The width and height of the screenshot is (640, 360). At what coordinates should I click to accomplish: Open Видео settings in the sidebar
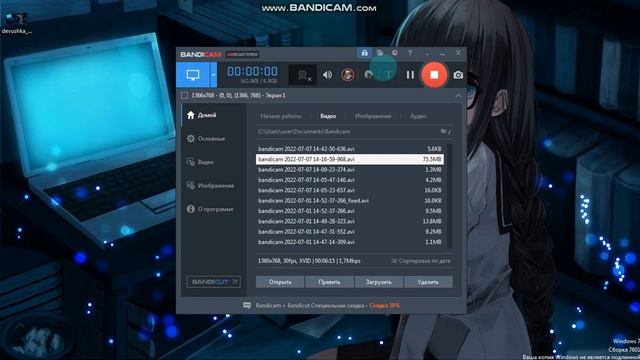200,162
